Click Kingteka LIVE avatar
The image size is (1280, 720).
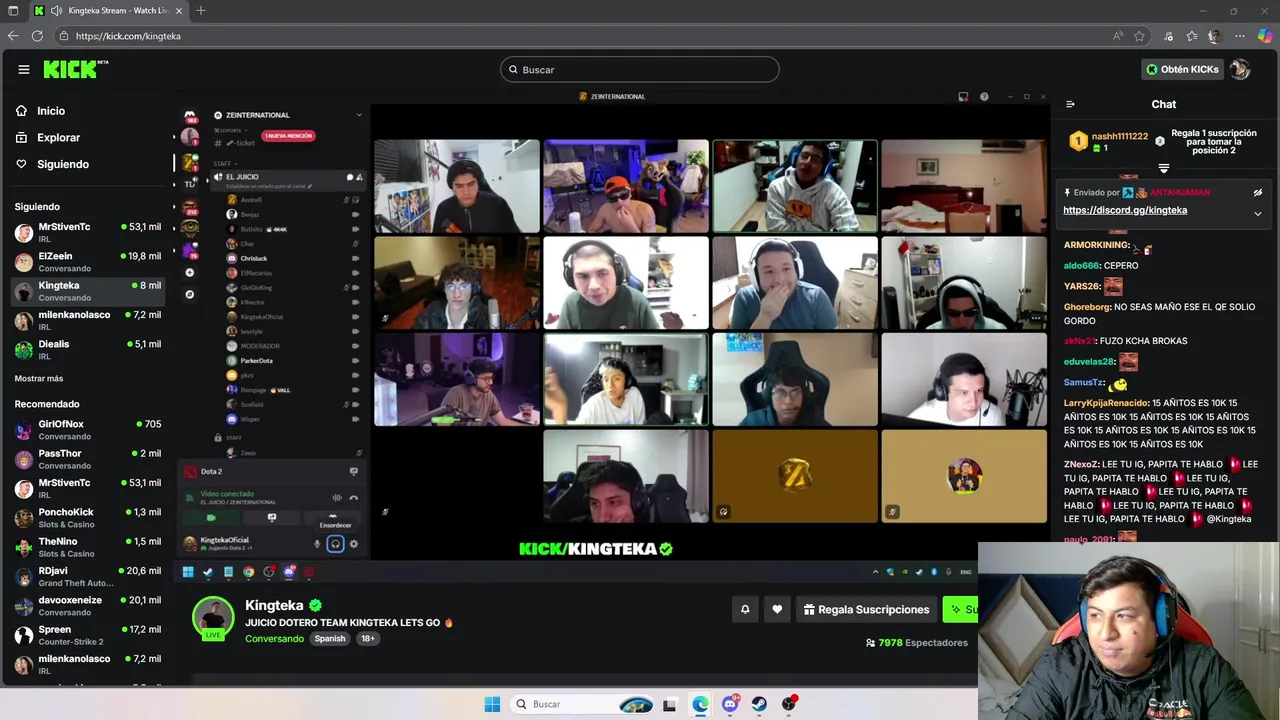coord(213,618)
